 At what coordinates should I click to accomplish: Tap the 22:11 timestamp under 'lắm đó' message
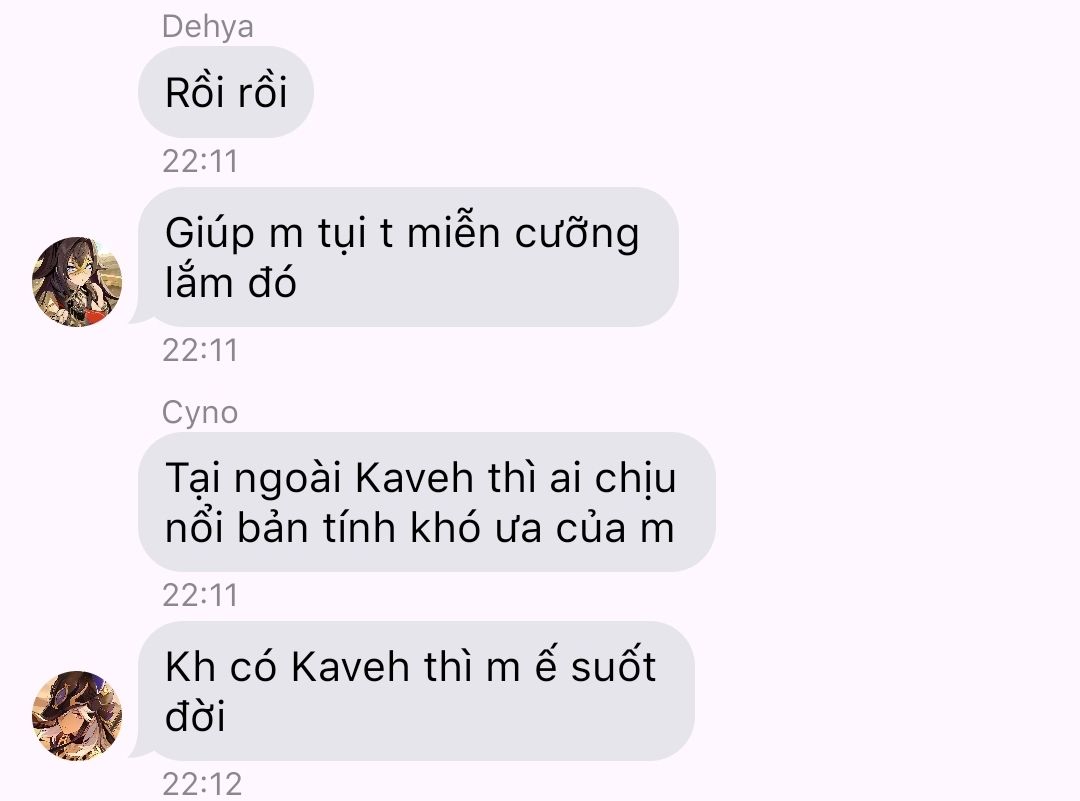(x=200, y=350)
